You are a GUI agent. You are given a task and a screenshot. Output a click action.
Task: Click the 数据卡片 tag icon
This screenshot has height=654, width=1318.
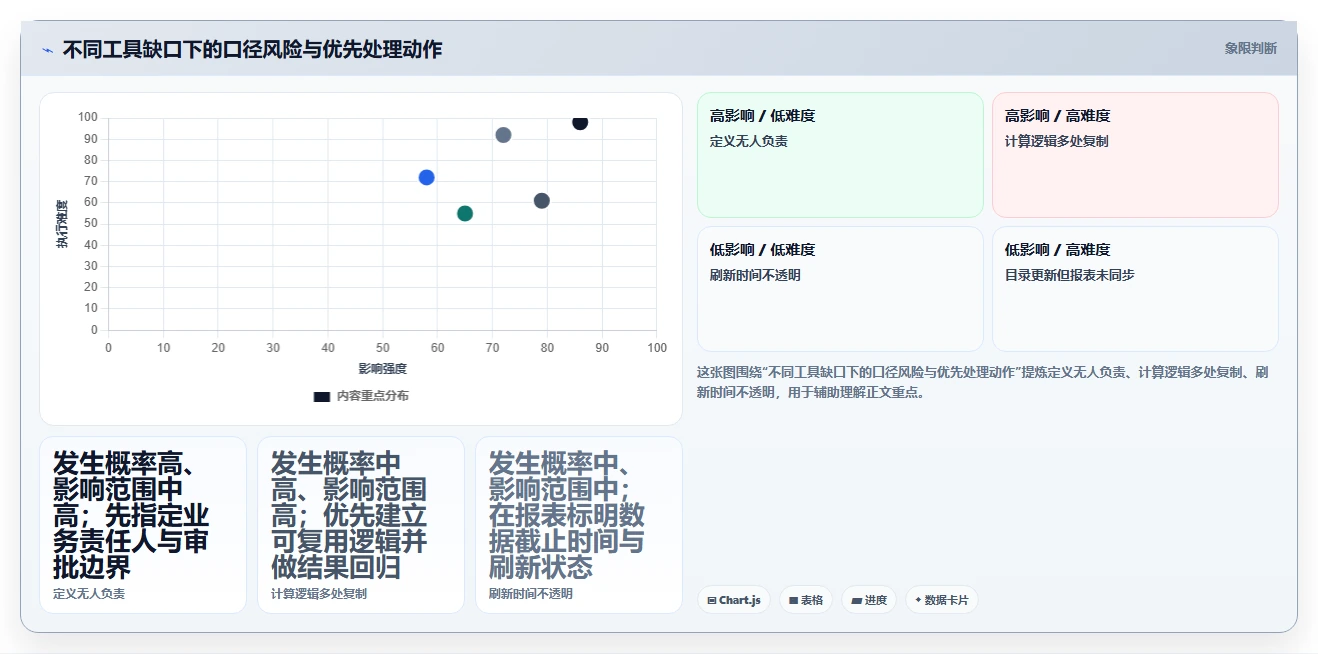pyautogui.click(x=918, y=600)
